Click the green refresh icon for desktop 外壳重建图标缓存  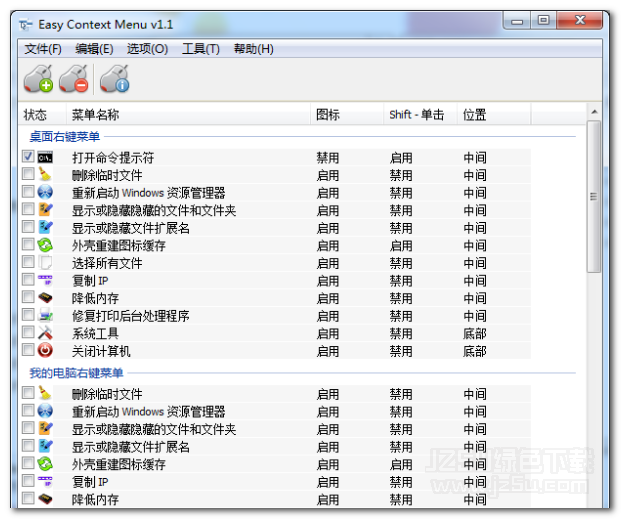[x=45, y=245]
